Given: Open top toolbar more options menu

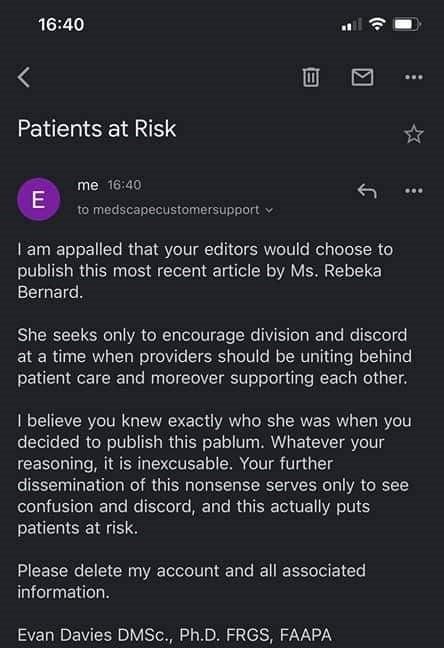Looking at the screenshot, I should click(414, 77).
